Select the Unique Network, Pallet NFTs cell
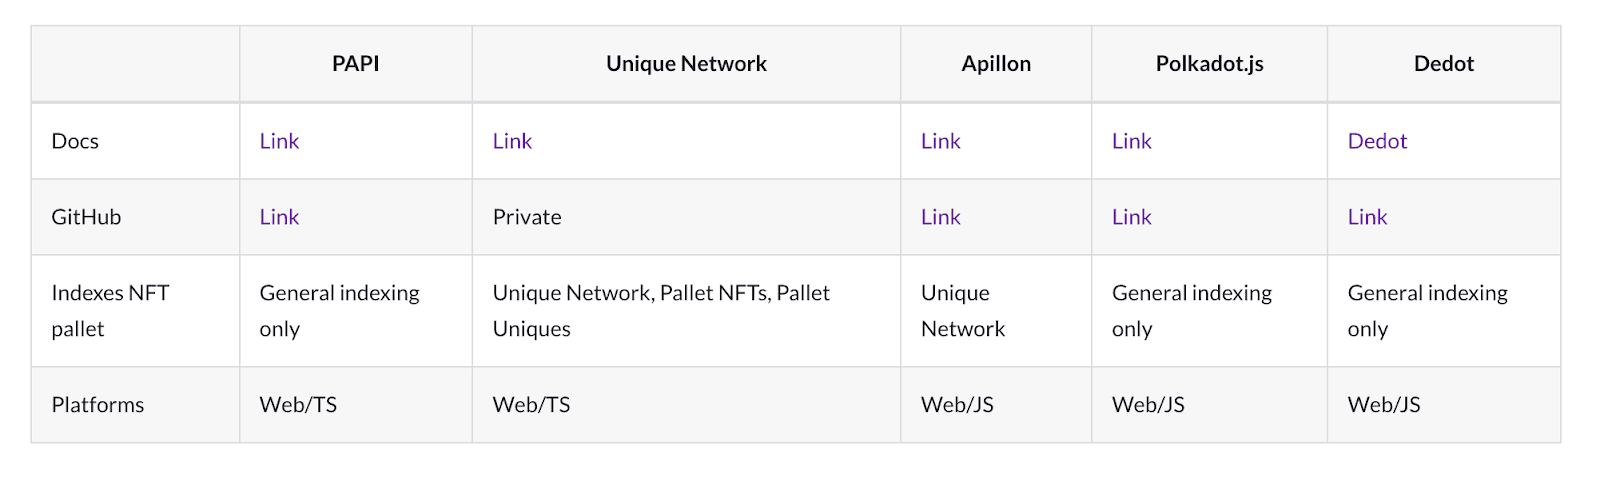This screenshot has height=481, width=1600. [x=661, y=311]
